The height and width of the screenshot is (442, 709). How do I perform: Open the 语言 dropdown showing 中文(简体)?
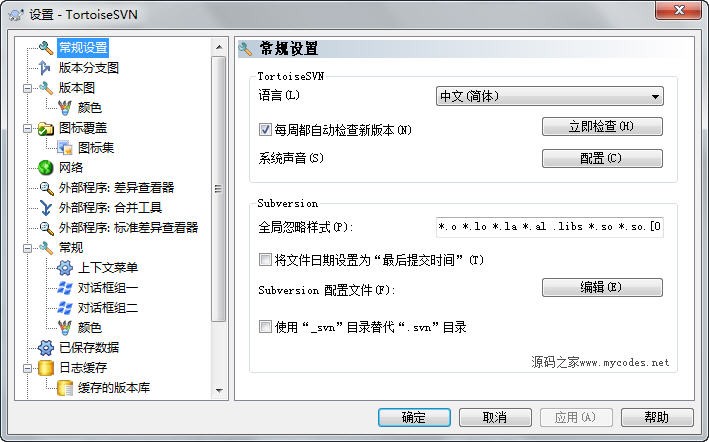point(549,96)
